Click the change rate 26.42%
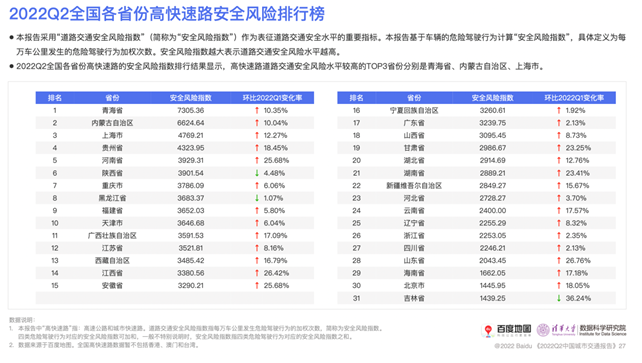This screenshot has width=642, height=363. (x=276, y=273)
